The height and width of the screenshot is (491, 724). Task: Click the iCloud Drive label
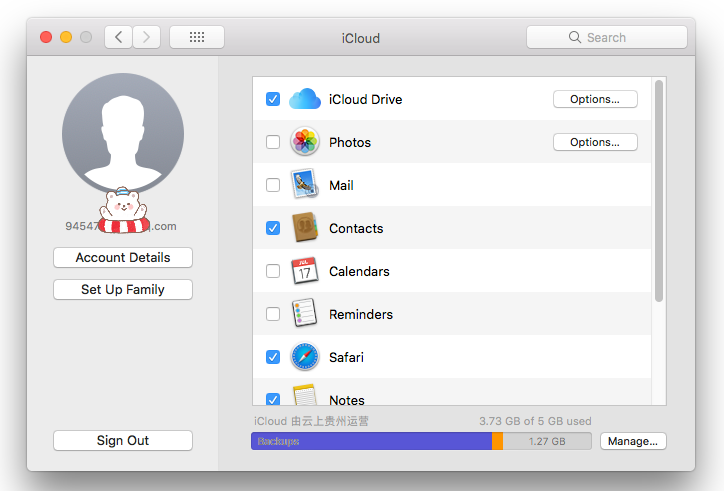click(x=365, y=99)
